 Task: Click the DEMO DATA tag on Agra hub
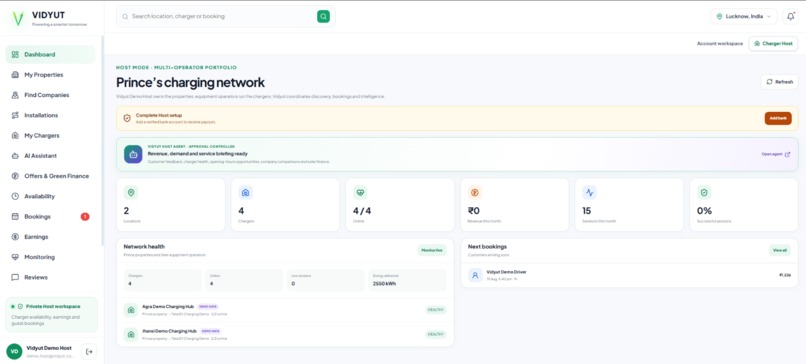208,306
